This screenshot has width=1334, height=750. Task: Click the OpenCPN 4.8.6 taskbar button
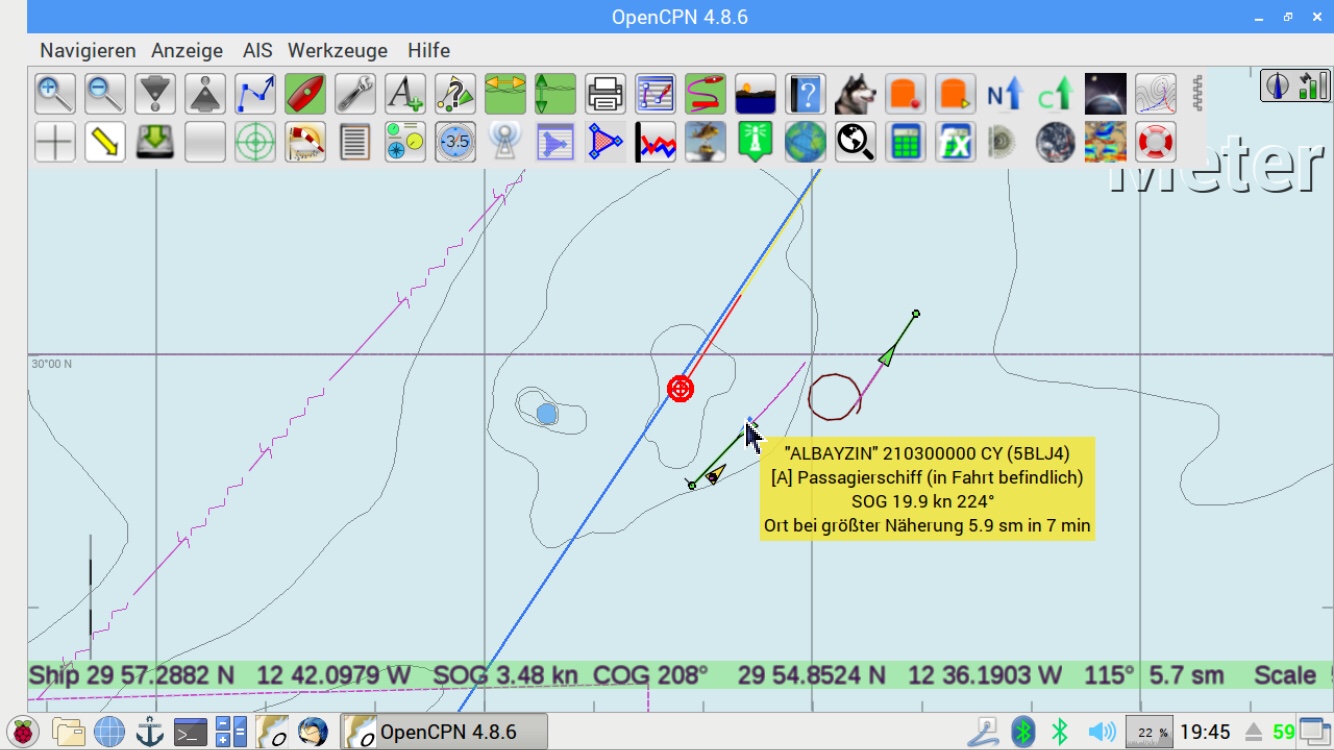tap(444, 732)
